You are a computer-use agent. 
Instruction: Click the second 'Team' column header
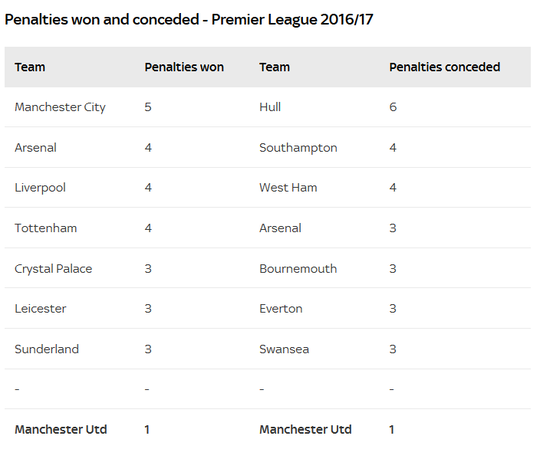pyautogui.click(x=275, y=67)
